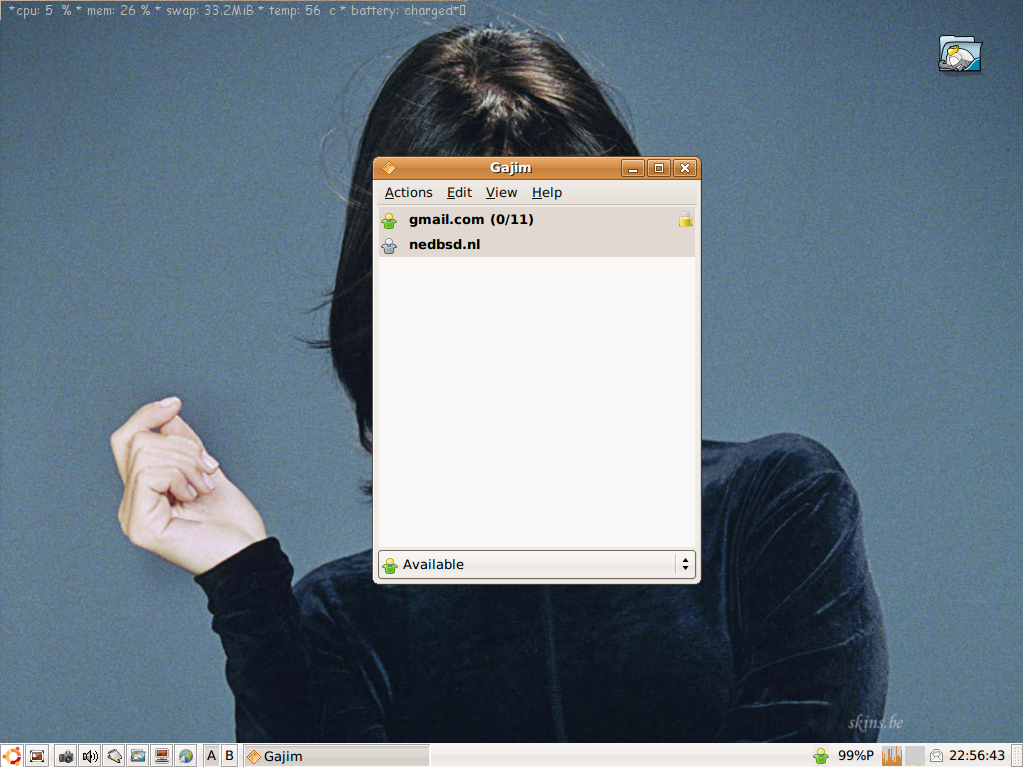Screen dimensions: 1023x767
Task: Click the 22:56:43 clock in the panel
Action: coord(977,756)
